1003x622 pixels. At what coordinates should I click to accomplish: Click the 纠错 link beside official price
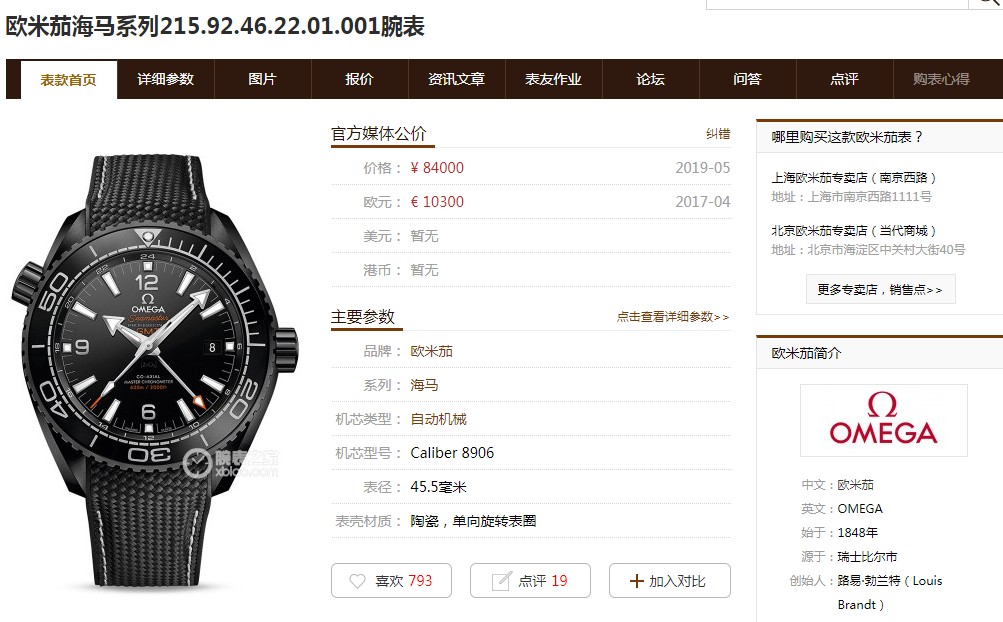pyautogui.click(x=718, y=134)
